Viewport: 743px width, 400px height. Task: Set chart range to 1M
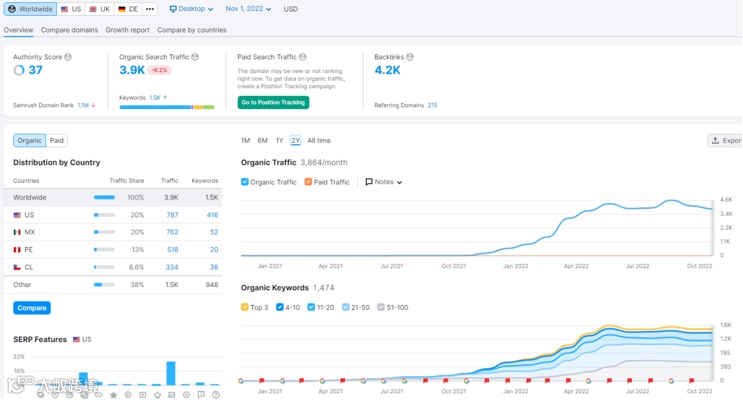(245, 141)
